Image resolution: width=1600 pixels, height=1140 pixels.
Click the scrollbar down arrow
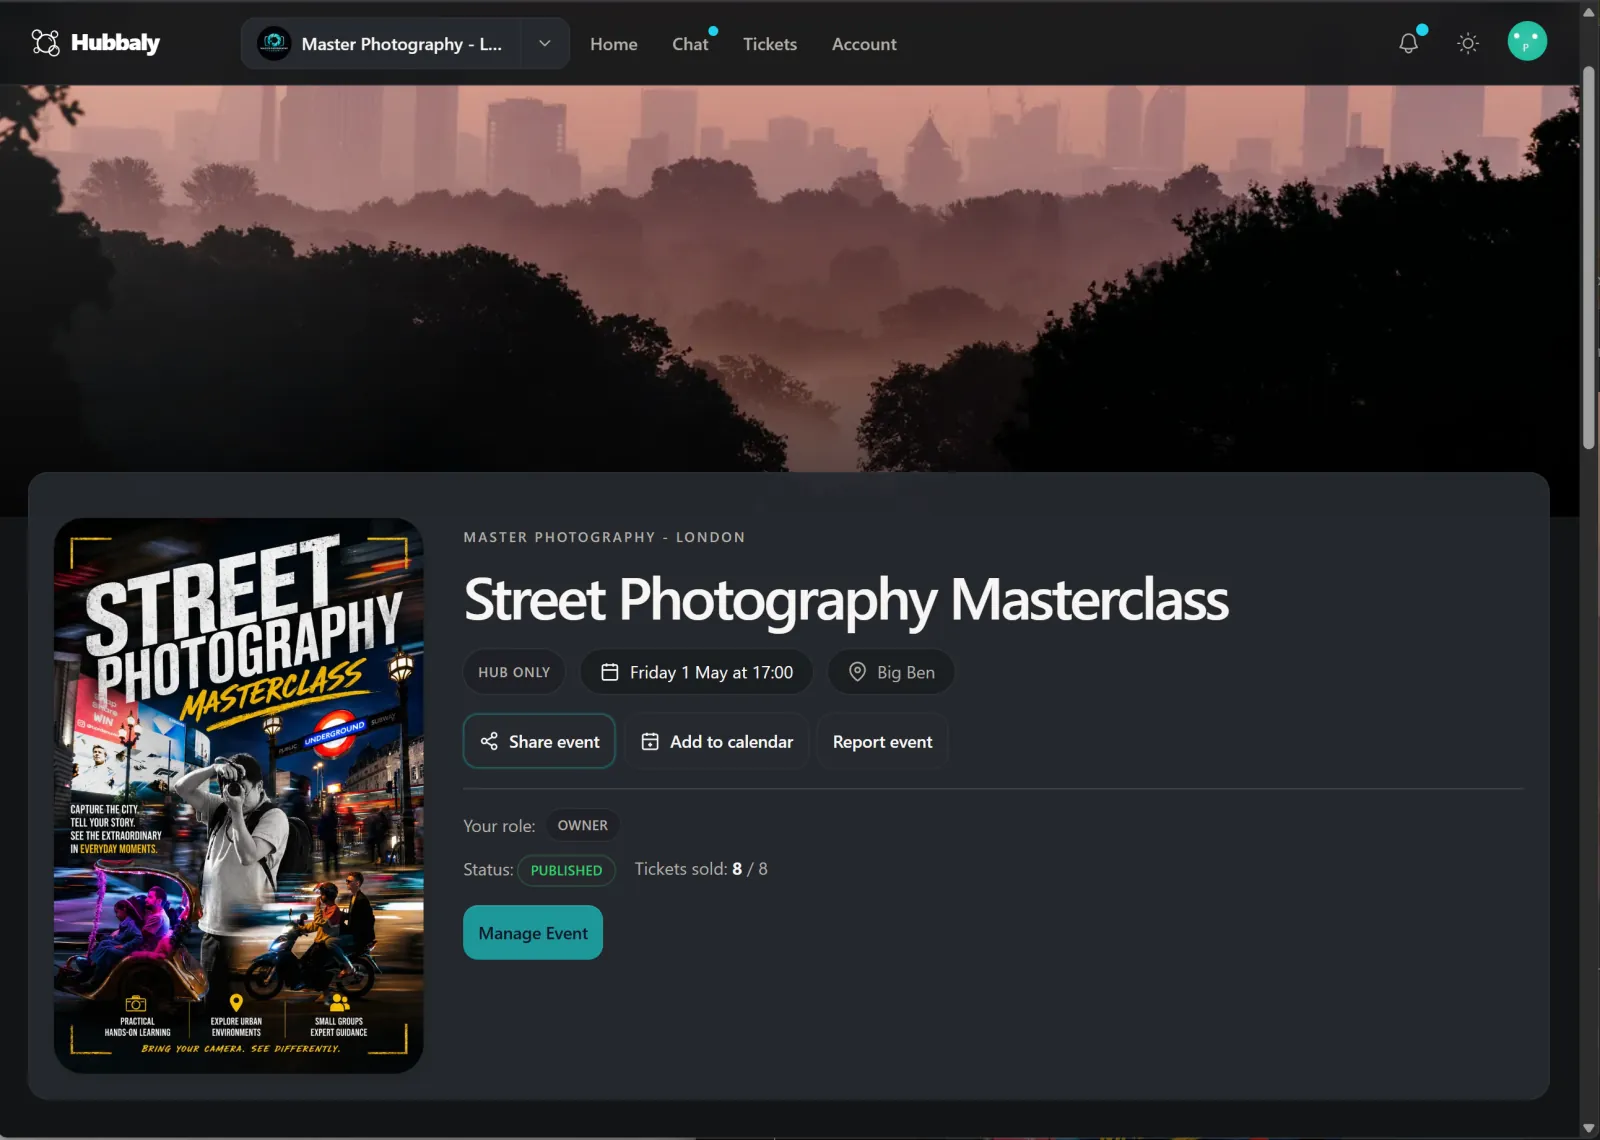[1588, 1129]
